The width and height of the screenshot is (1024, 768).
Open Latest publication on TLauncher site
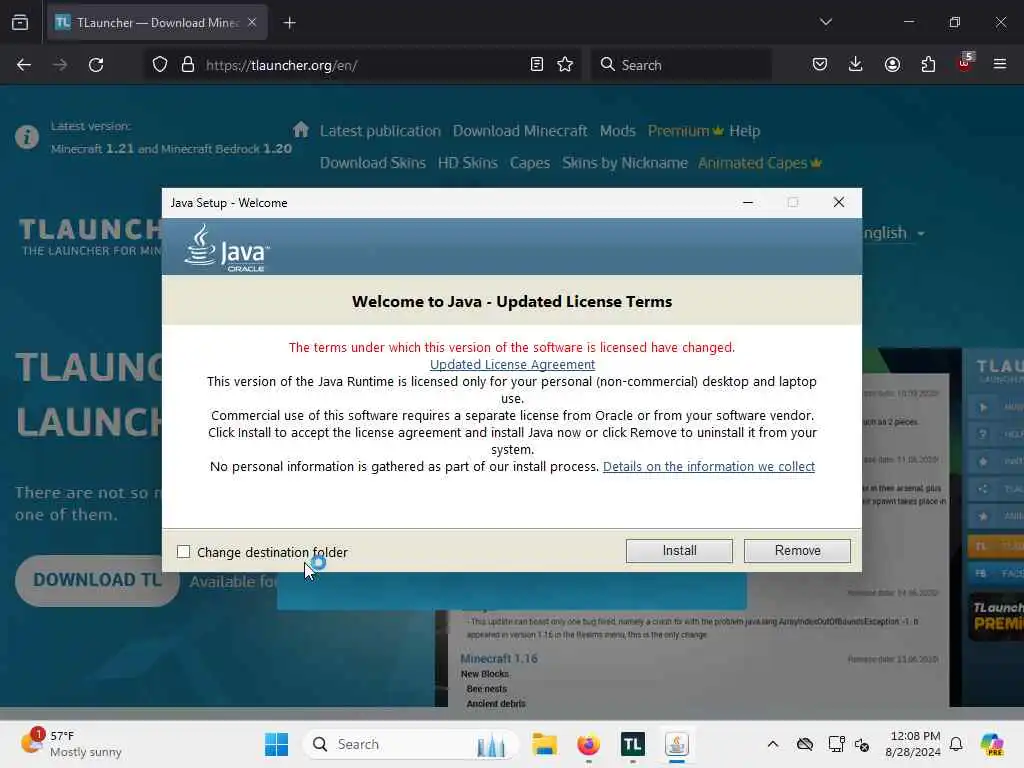click(380, 131)
